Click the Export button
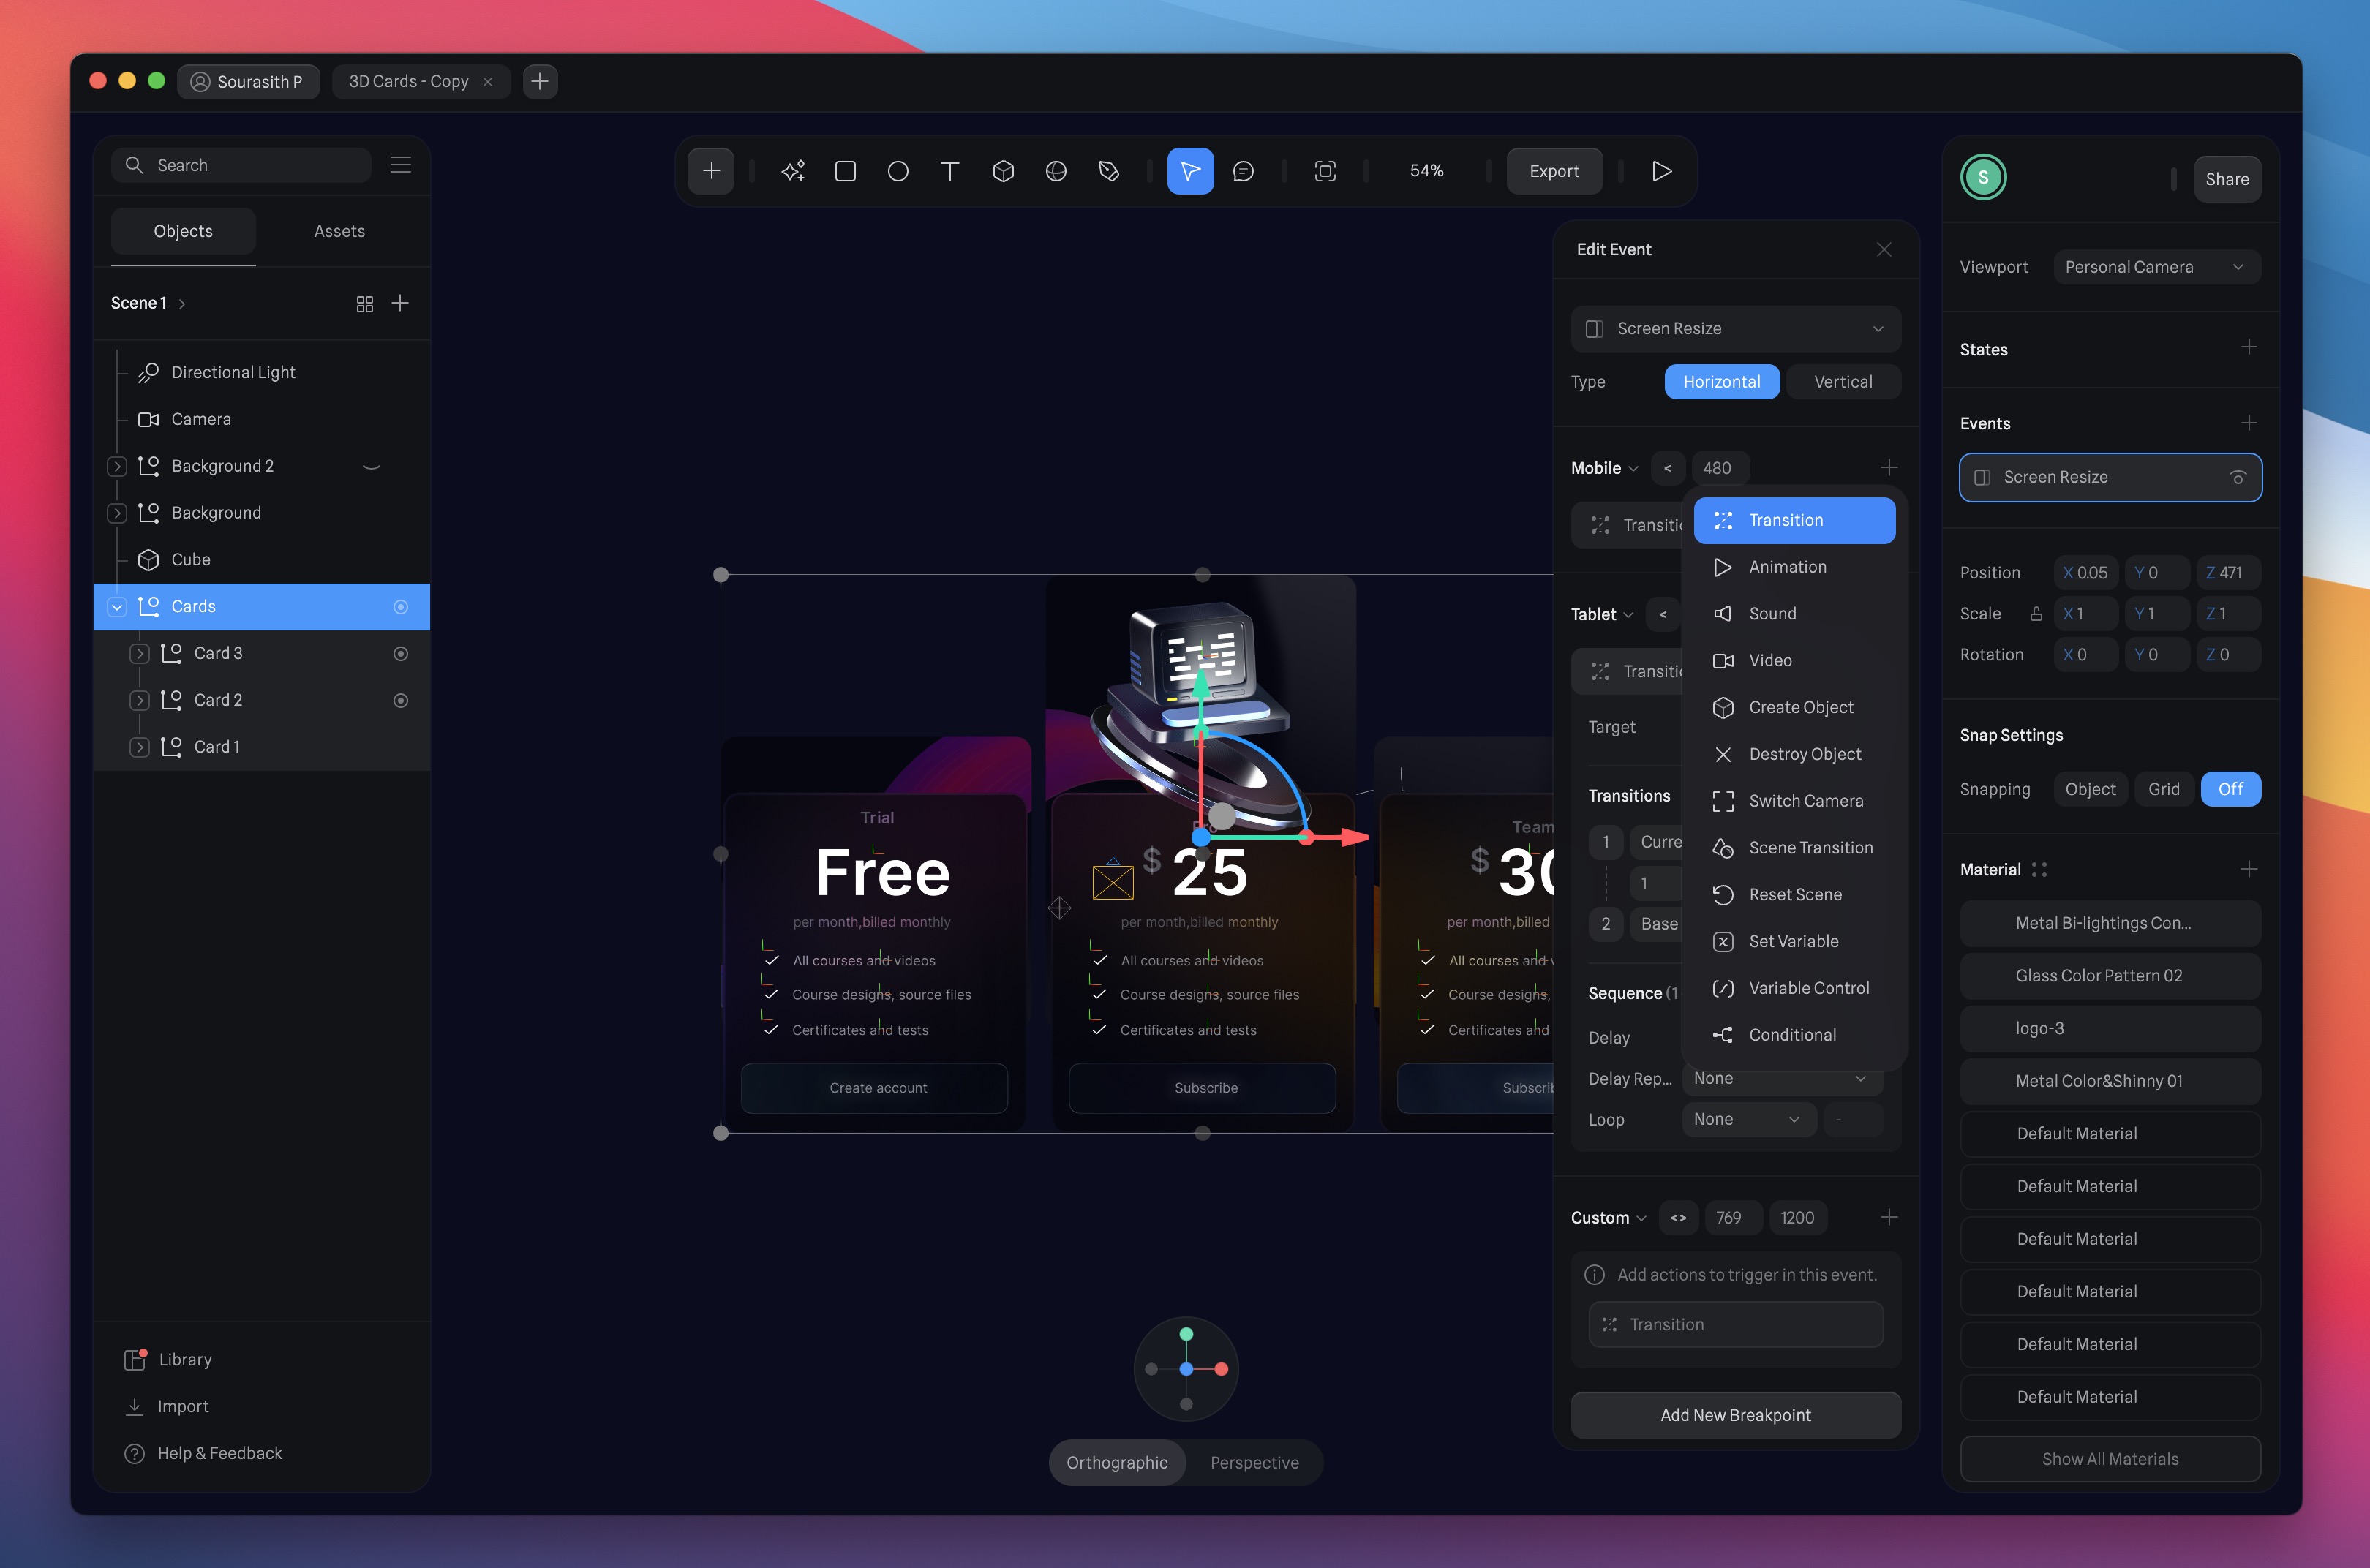The width and height of the screenshot is (2370, 1568). pyautogui.click(x=1554, y=171)
